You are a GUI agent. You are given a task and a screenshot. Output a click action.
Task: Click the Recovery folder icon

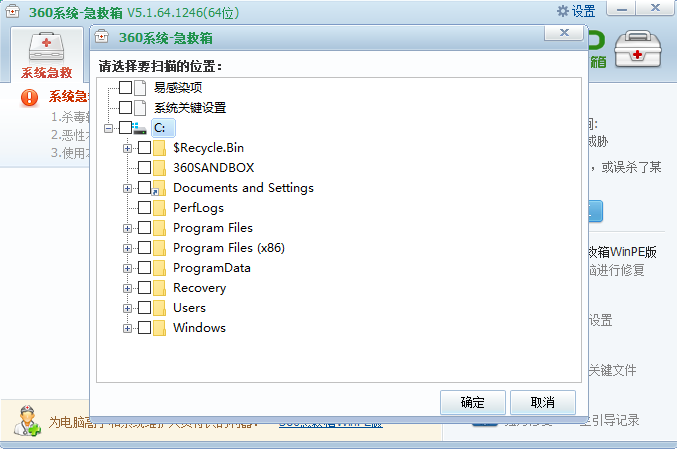point(159,288)
